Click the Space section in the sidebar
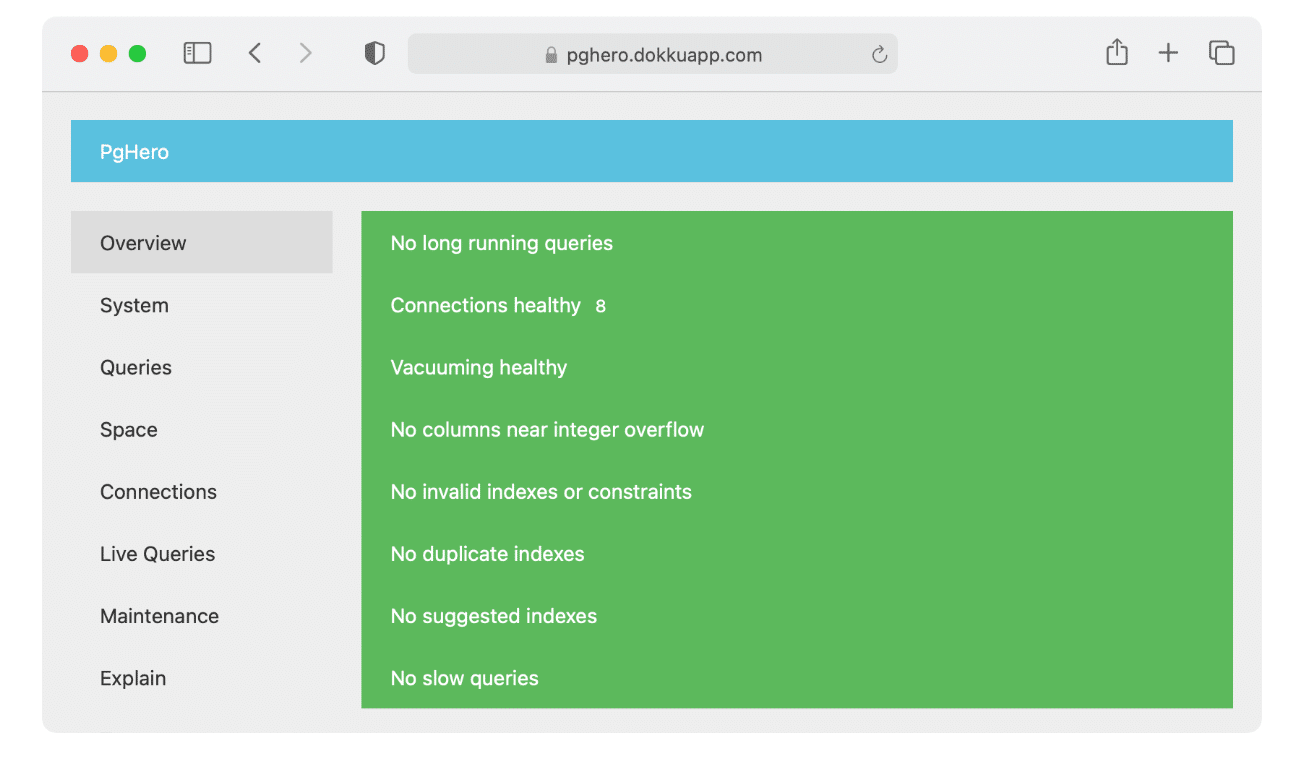This screenshot has height=757, width=1299. coord(128,429)
